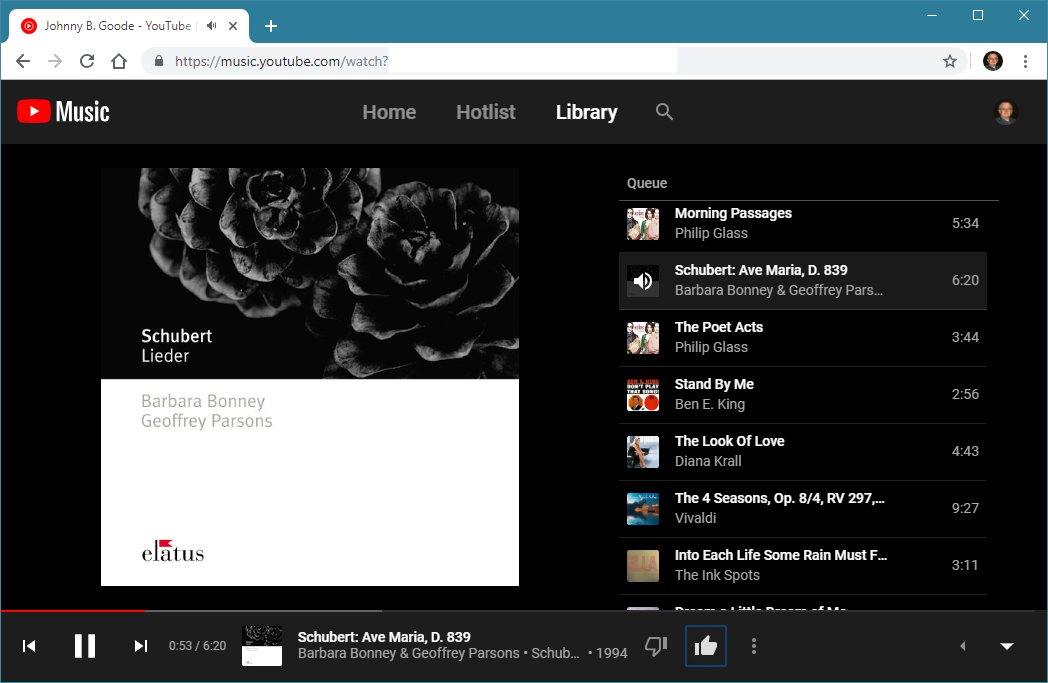The width and height of the screenshot is (1048, 683).
Task: Click the Ink Spots album thumbnail
Action: point(643,565)
